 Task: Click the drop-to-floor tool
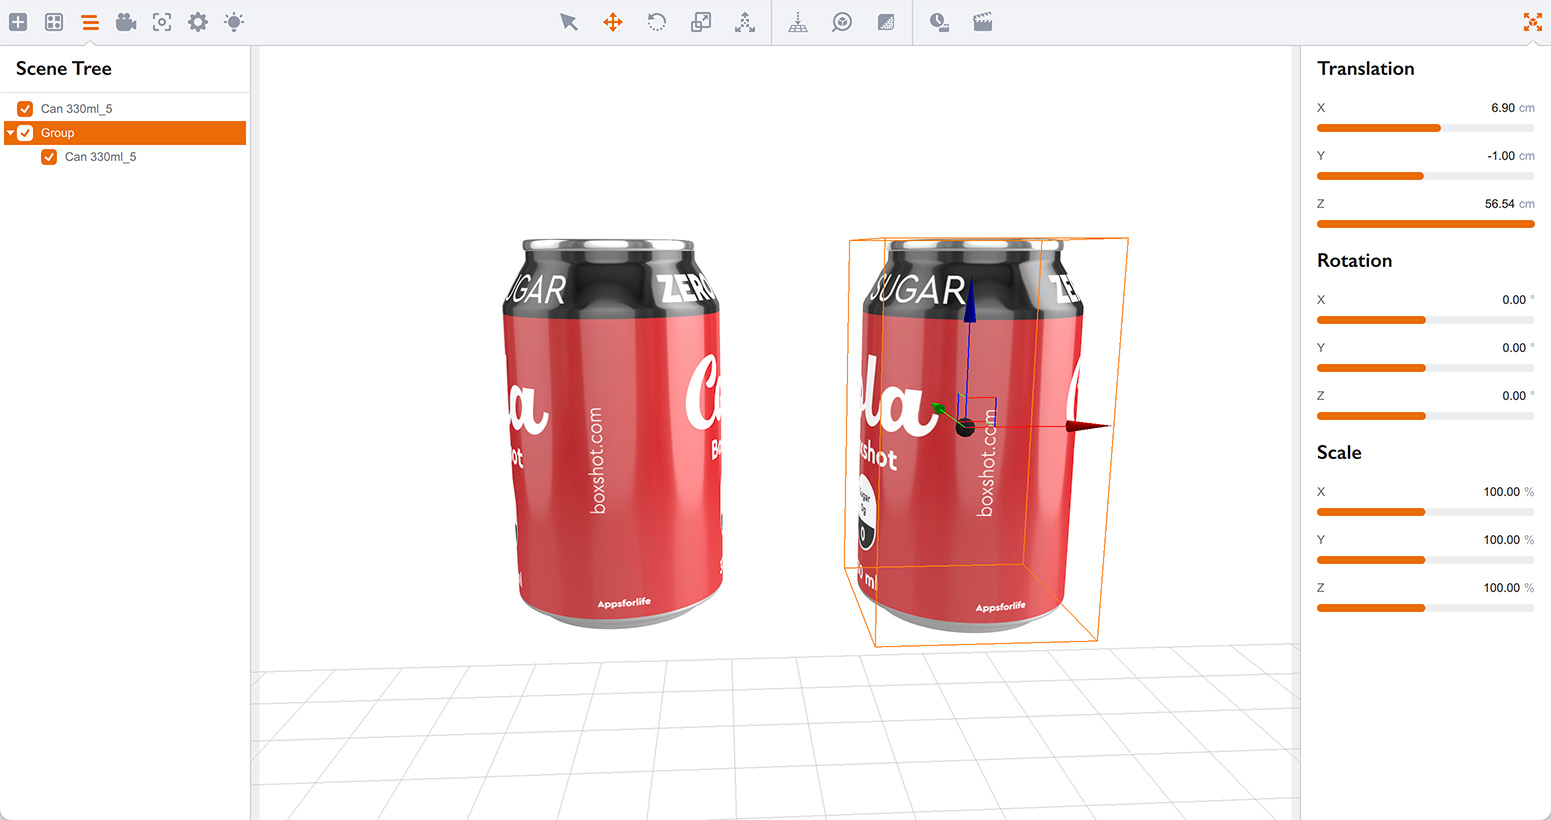tap(798, 21)
